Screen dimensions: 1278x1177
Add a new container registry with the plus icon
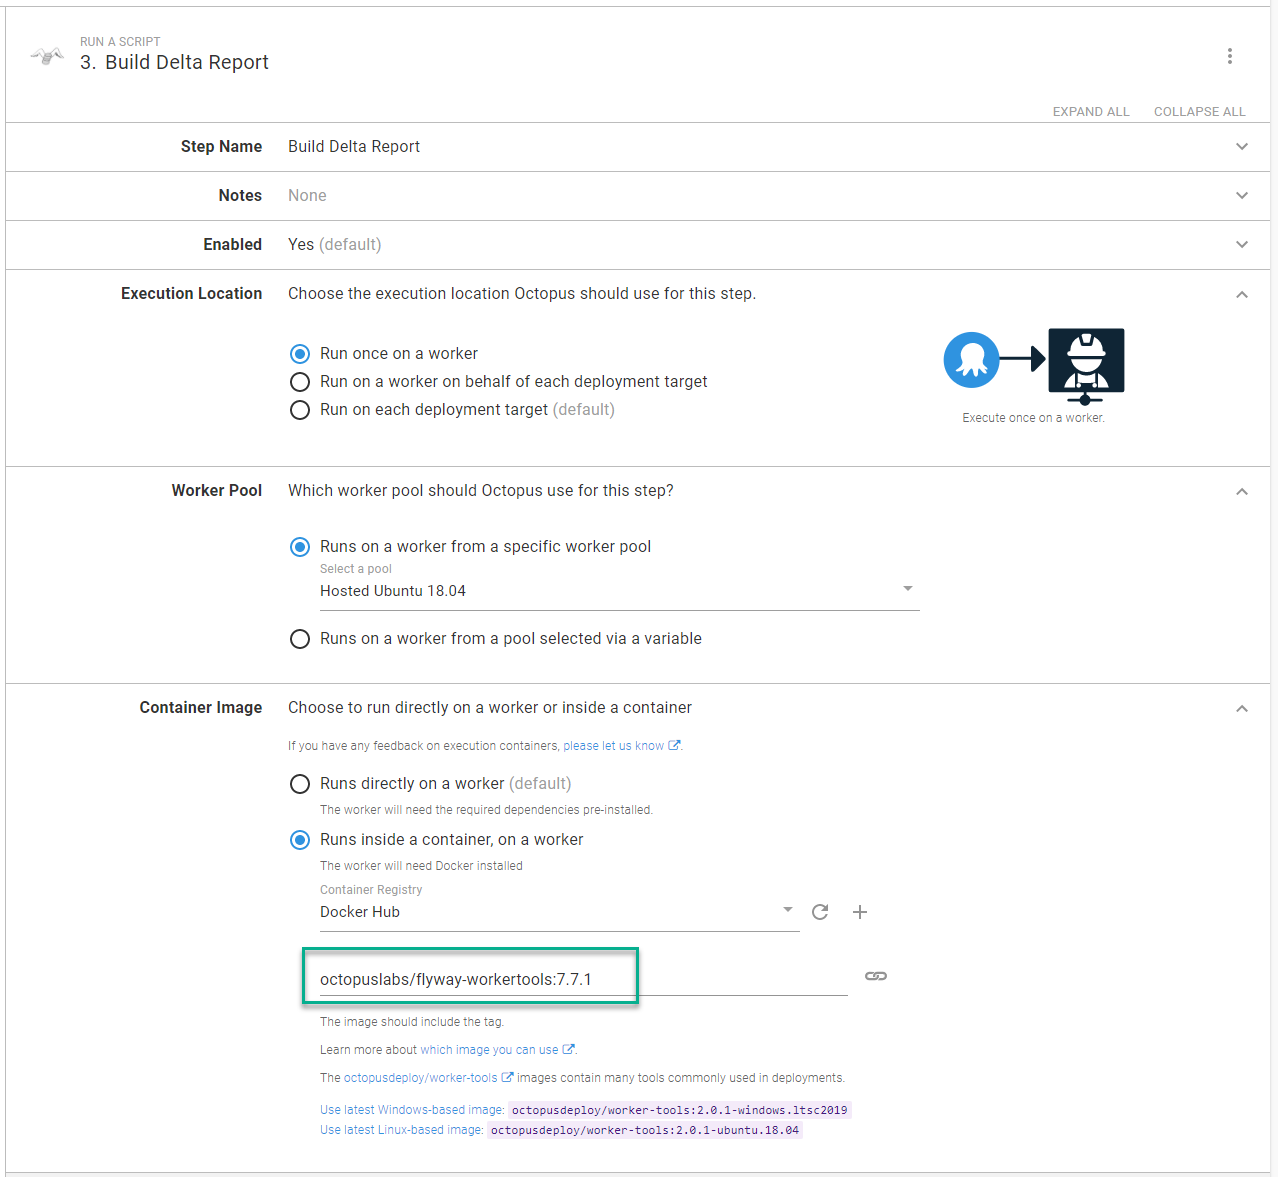click(x=859, y=912)
